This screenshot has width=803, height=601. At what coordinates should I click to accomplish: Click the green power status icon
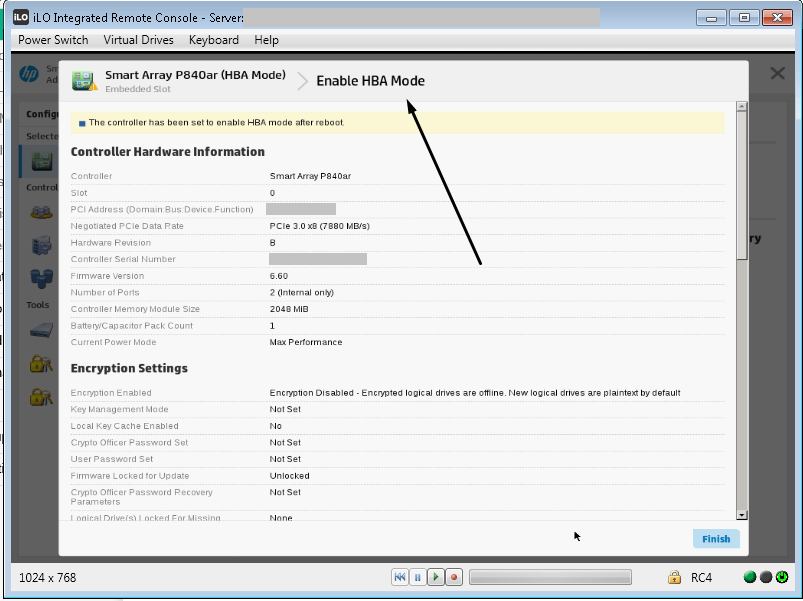point(782,577)
